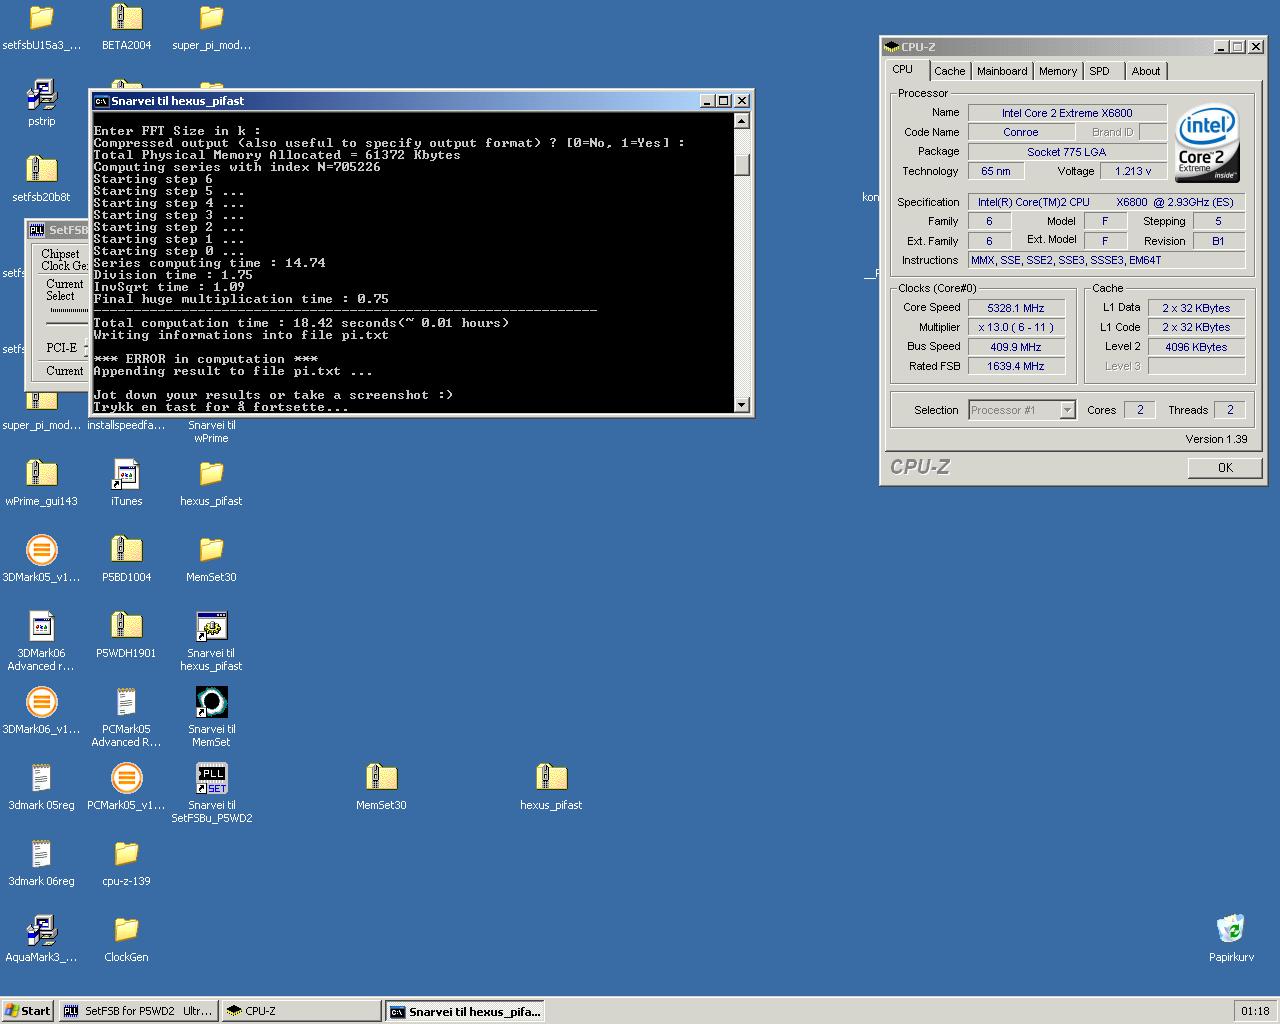
Task: Open the wPrime_gui143 zip icon
Action: (41, 473)
